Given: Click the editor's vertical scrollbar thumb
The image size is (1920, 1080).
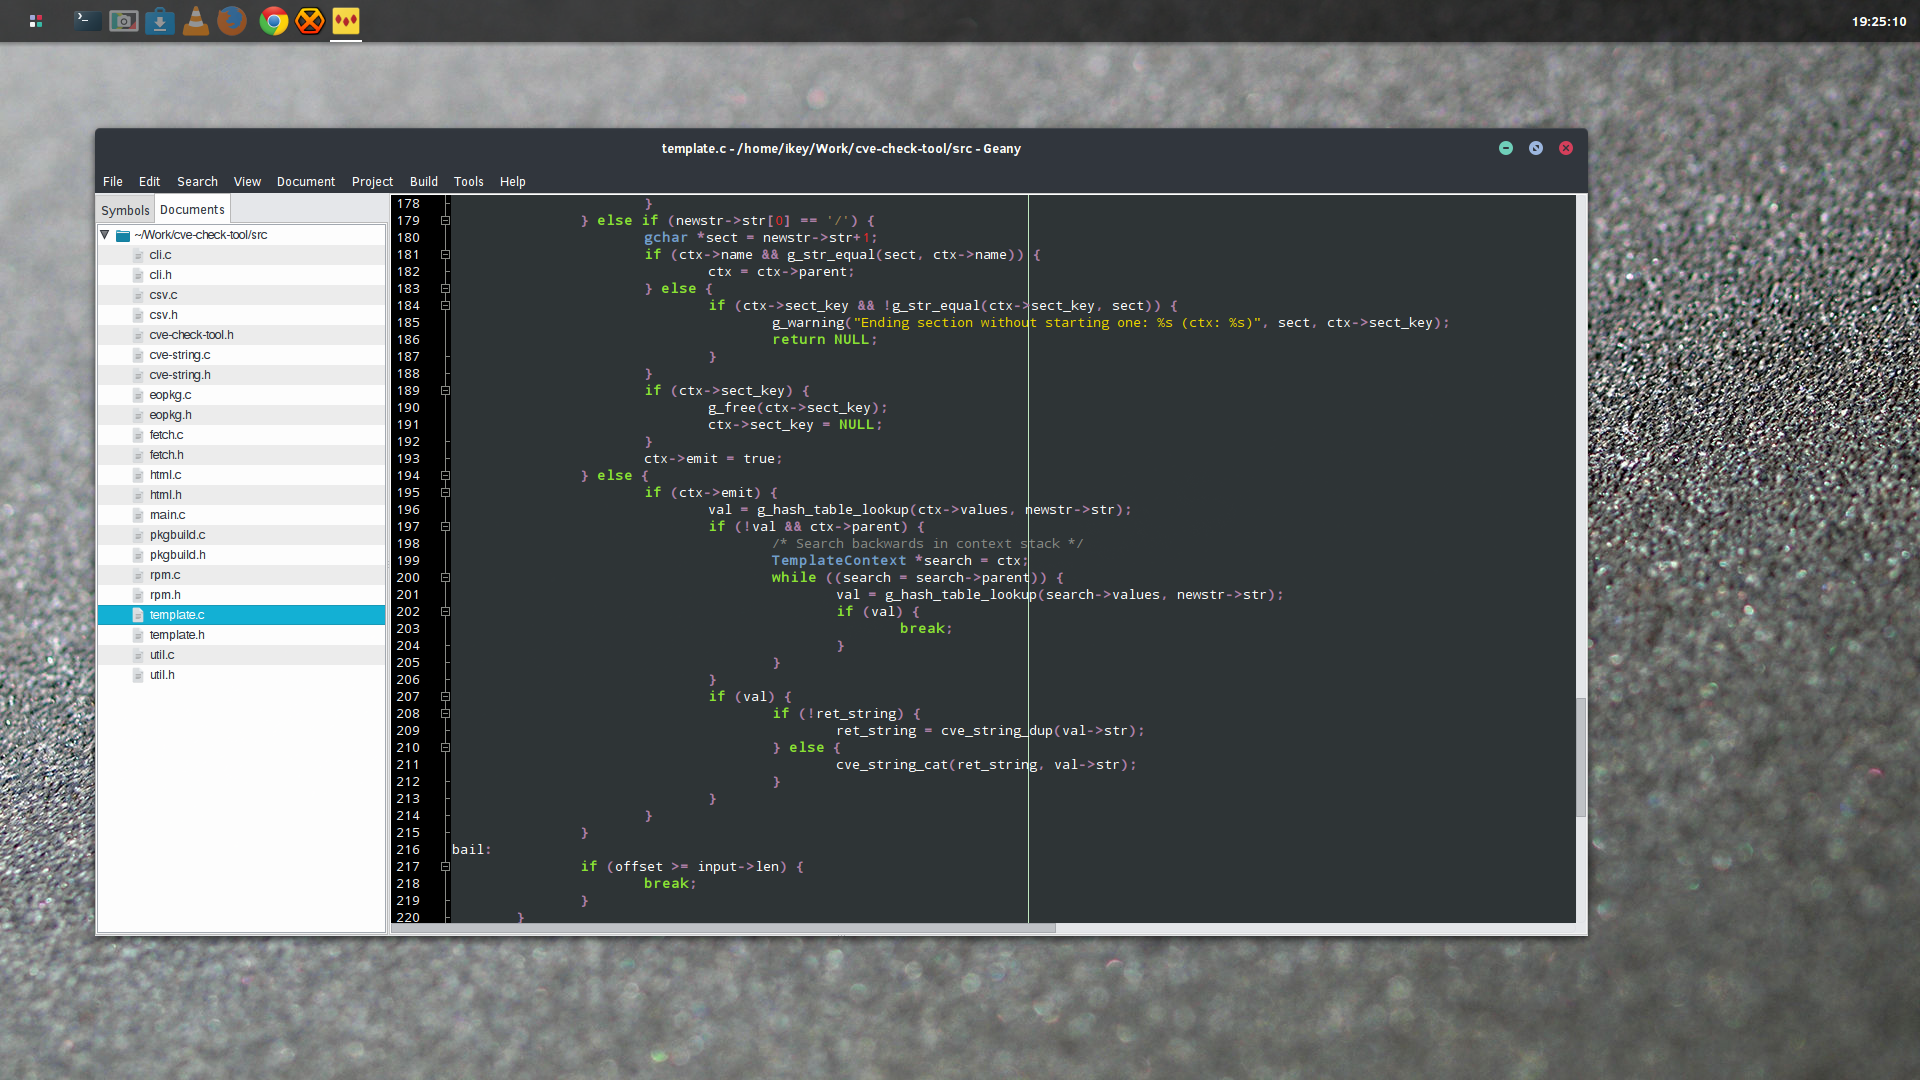Looking at the screenshot, I should [x=1581, y=758].
